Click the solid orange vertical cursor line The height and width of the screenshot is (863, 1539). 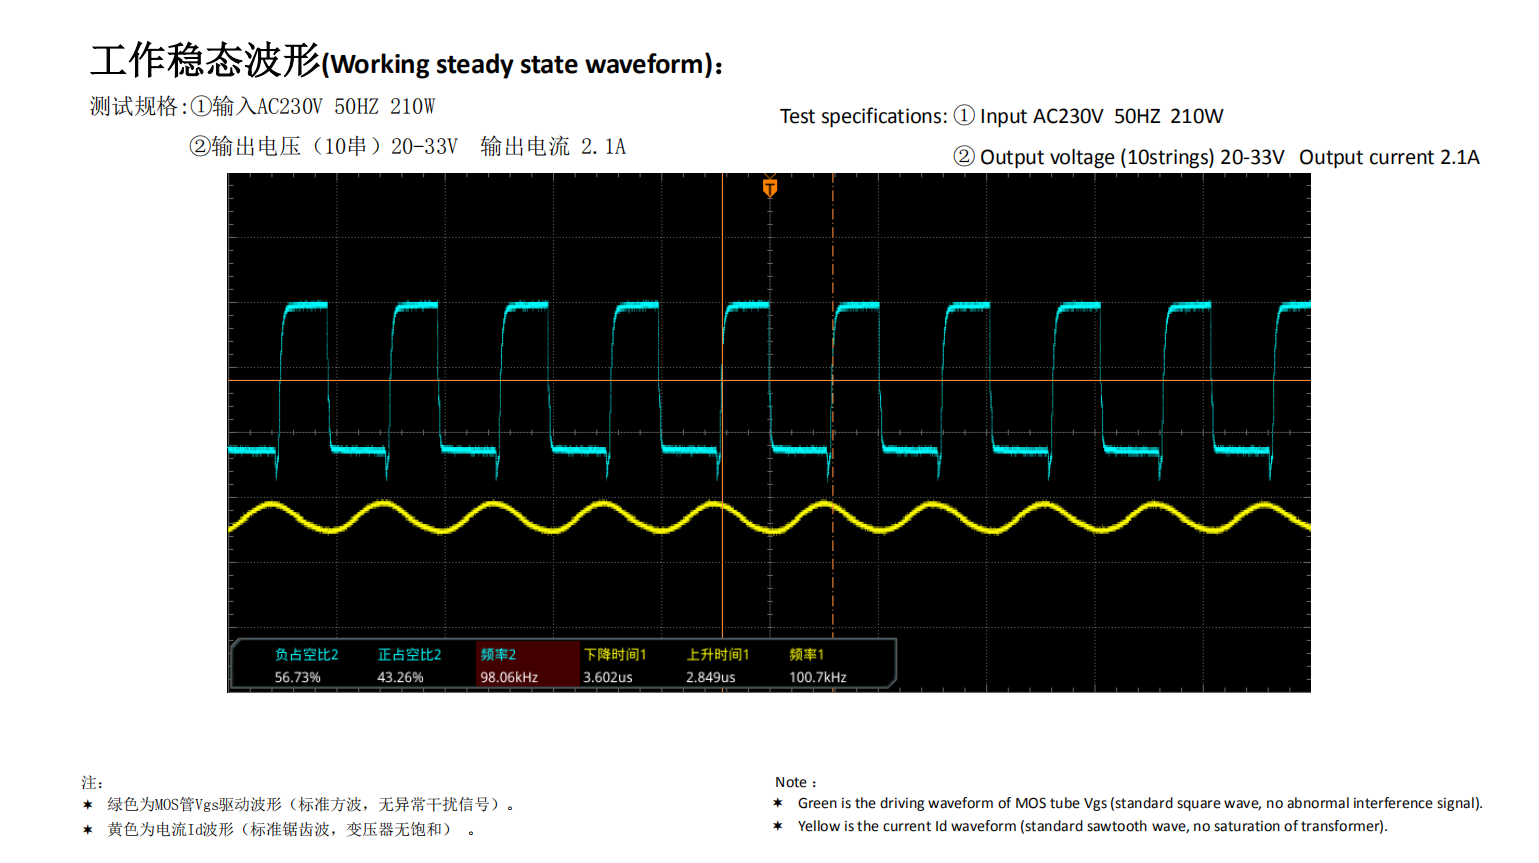pyautogui.click(x=722, y=580)
